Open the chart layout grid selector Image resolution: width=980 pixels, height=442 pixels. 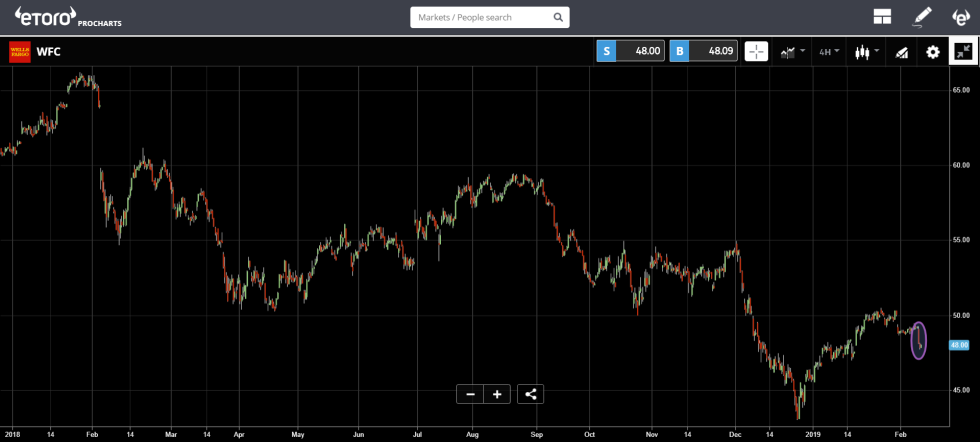tap(881, 17)
